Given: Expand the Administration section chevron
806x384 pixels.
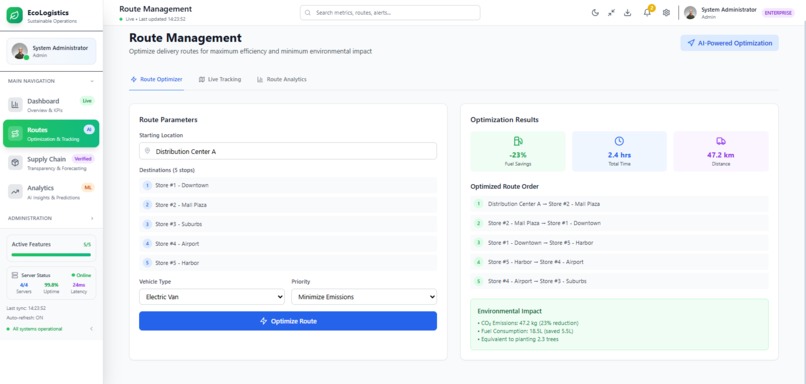Looking at the screenshot, I should [x=92, y=218].
